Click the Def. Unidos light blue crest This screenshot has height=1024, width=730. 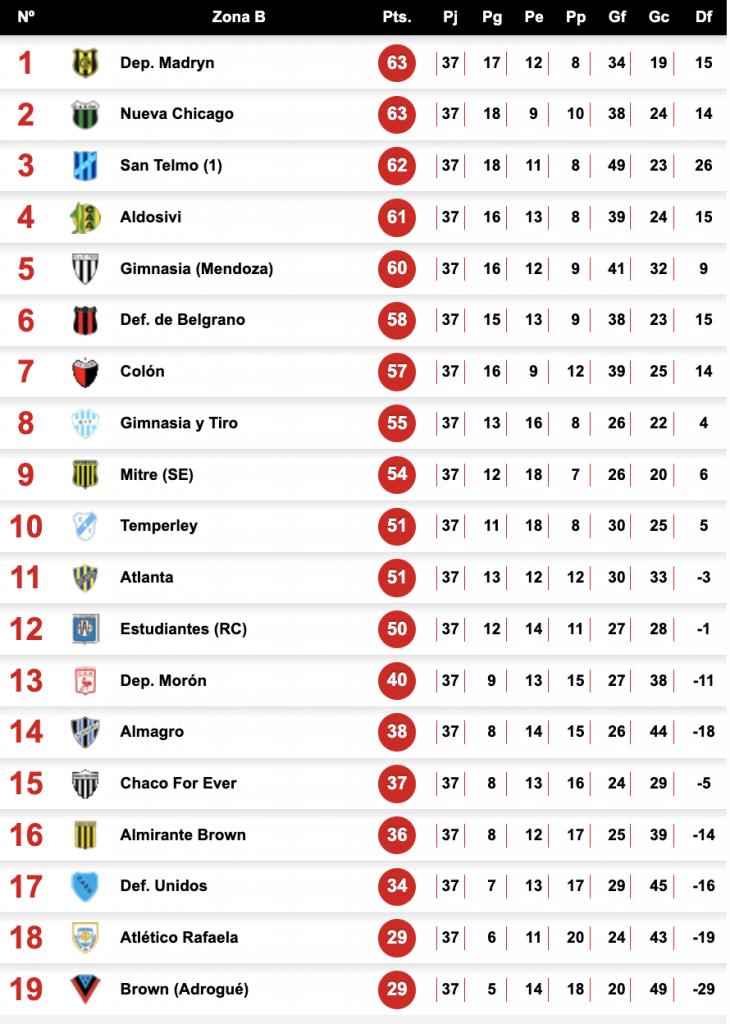85,886
